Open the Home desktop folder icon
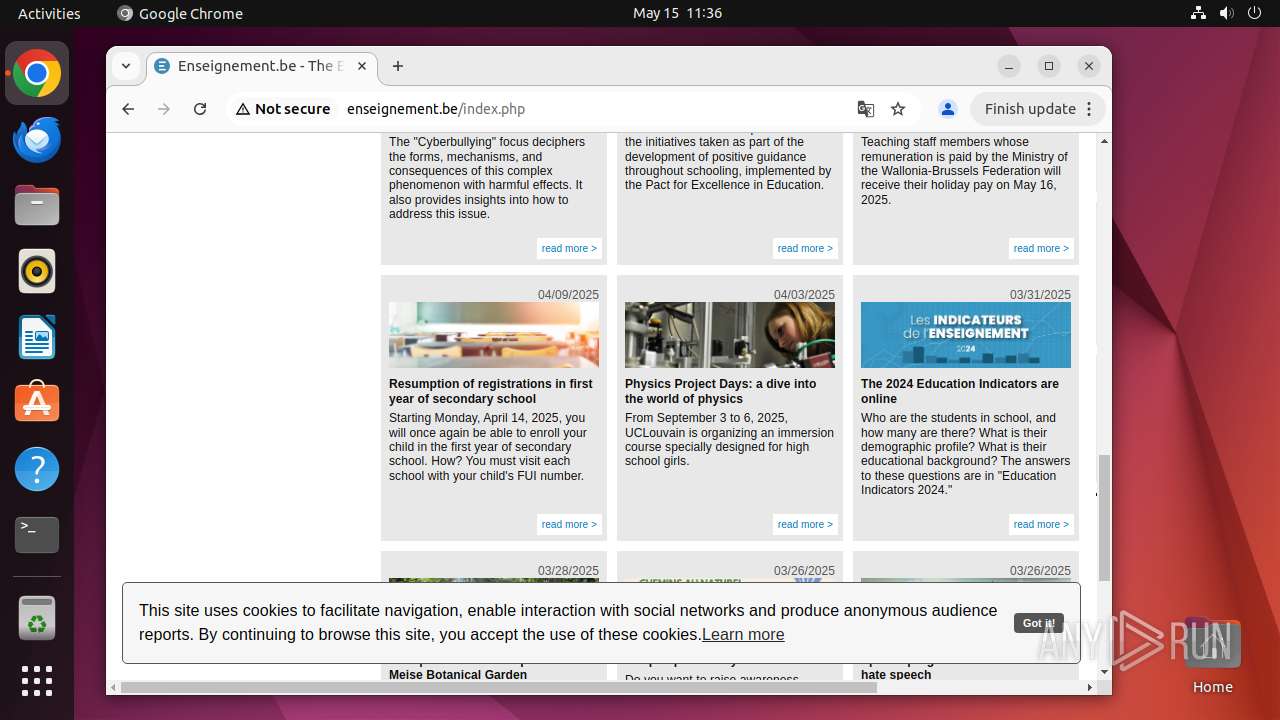The height and width of the screenshot is (720, 1280). (1212, 656)
